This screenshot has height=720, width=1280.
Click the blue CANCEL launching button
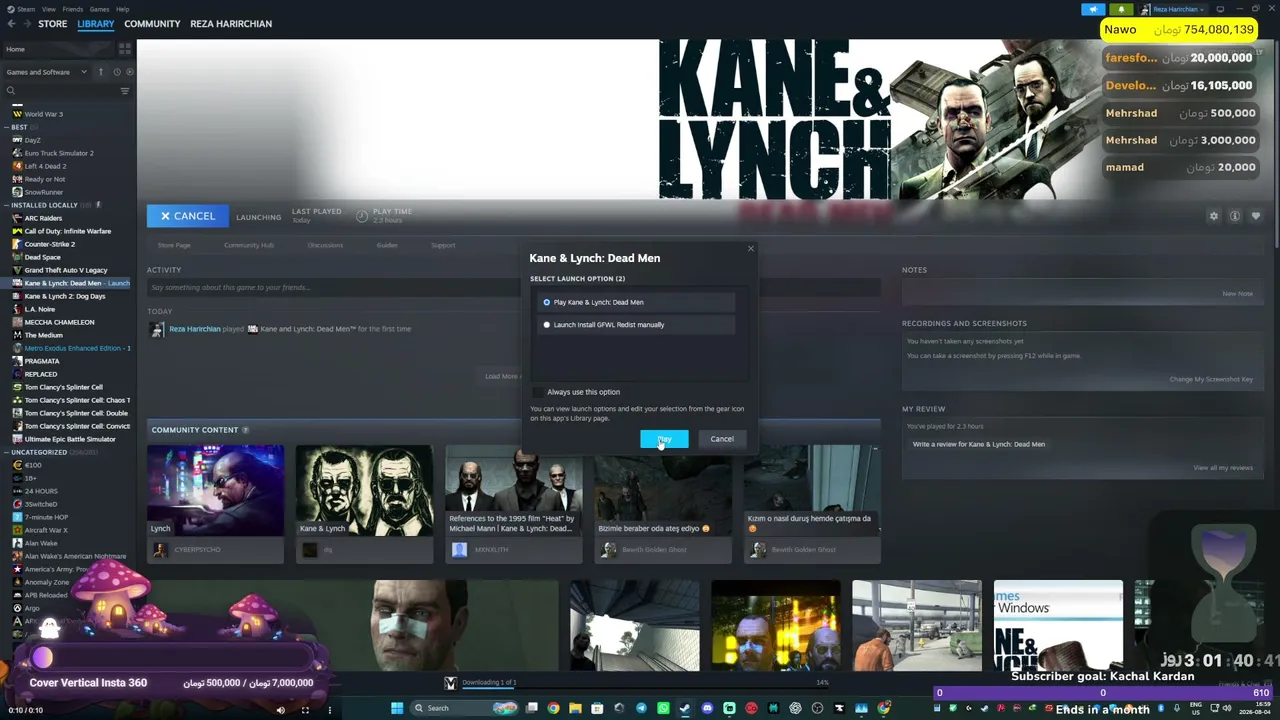click(x=187, y=216)
